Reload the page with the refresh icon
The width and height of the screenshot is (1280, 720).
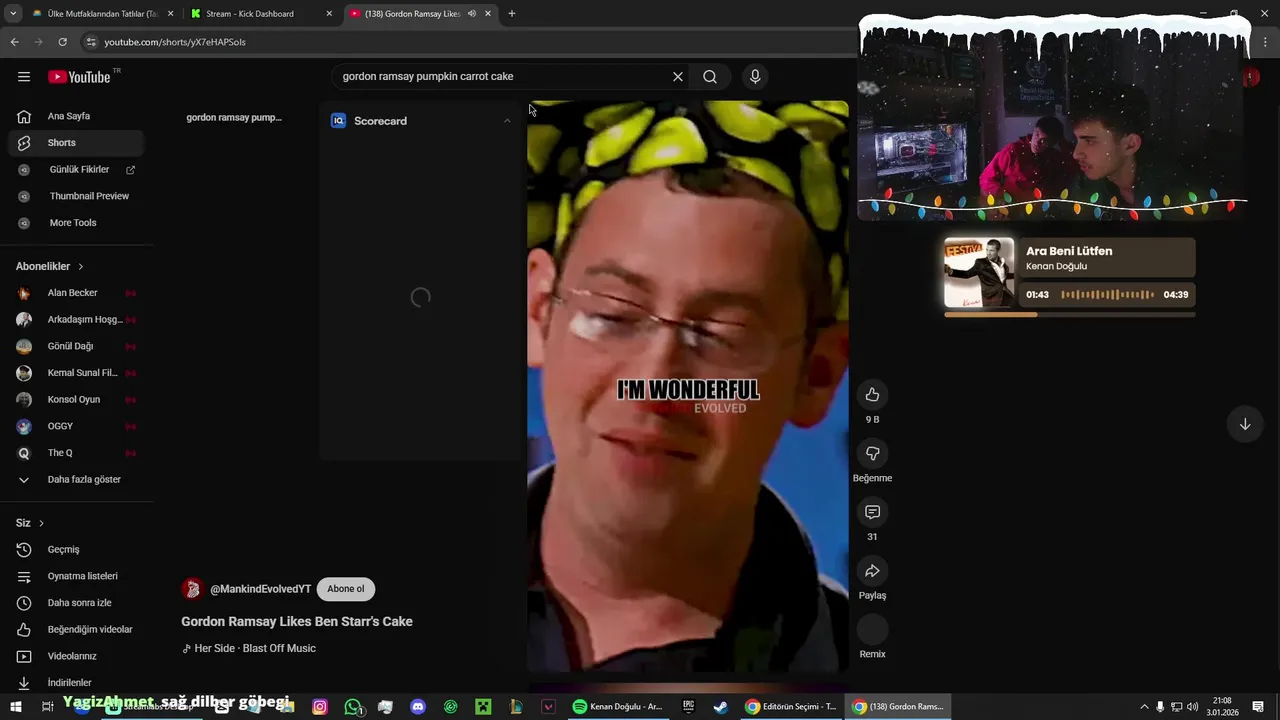62,42
